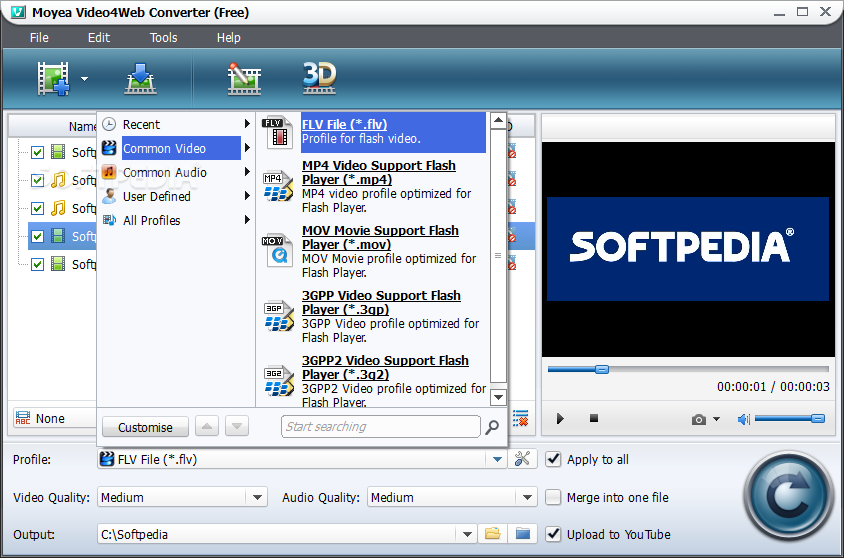Choose the FLV File (*.flv) profile
Screen dimensions: 844x558
[393, 132]
